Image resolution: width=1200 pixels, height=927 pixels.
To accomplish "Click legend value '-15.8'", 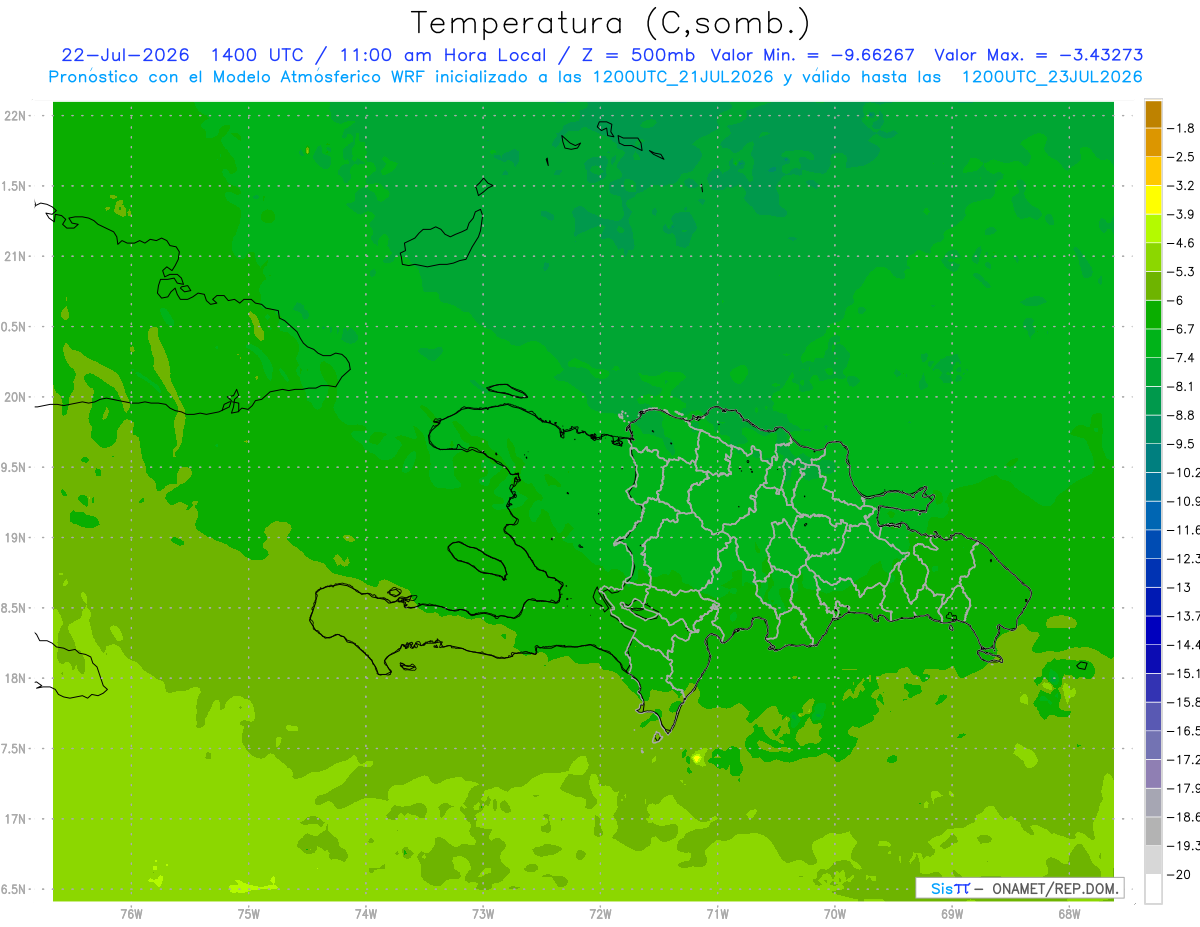I will (1184, 702).
